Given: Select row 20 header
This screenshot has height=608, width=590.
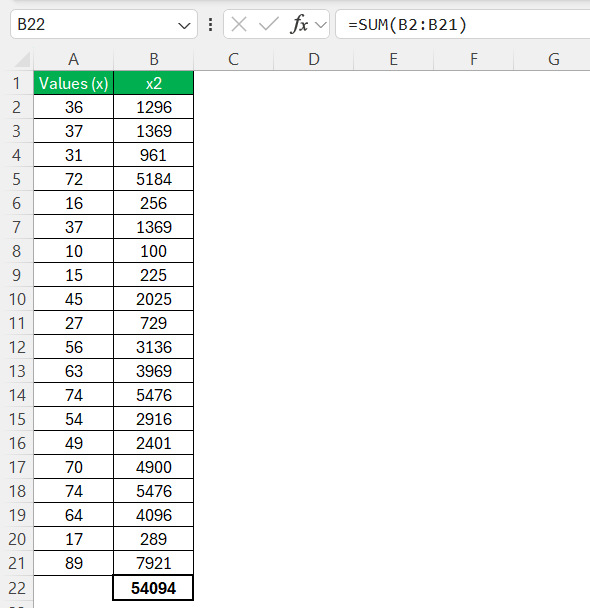Looking at the screenshot, I should pos(17,539).
